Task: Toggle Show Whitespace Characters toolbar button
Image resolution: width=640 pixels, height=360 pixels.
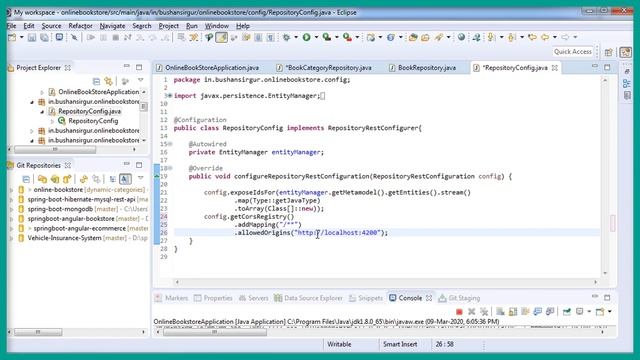Action: tap(270, 38)
